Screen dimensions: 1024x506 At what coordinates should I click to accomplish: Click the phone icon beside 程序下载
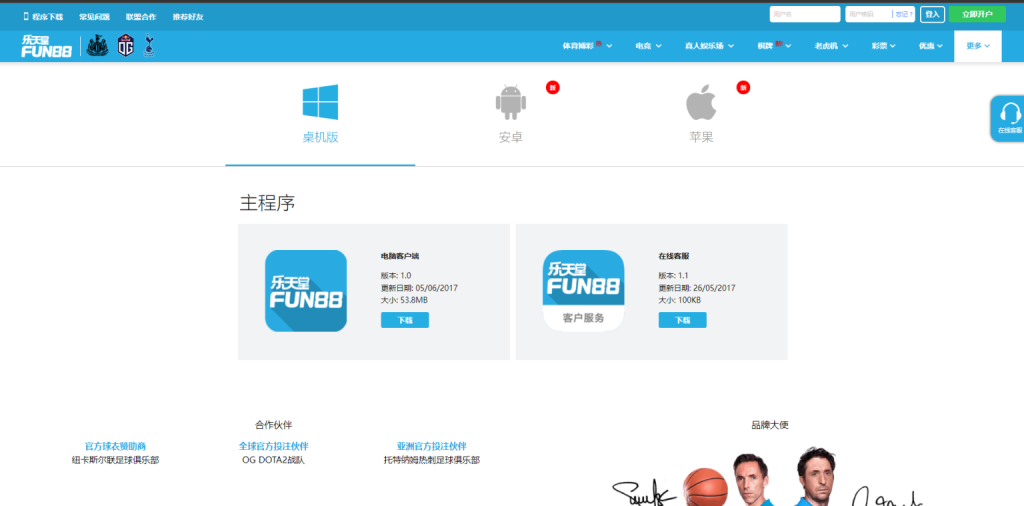(x=26, y=16)
